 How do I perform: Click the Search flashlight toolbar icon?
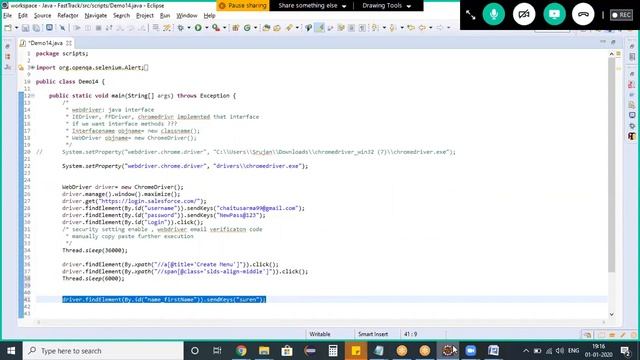[x=289, y=28]
